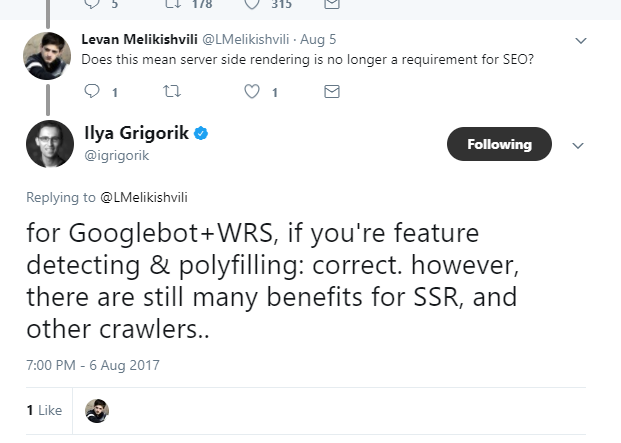The width and height of the screenshot is (621, 443).
Task: Open the dropdown arrow beside Following
Action: 576,145
